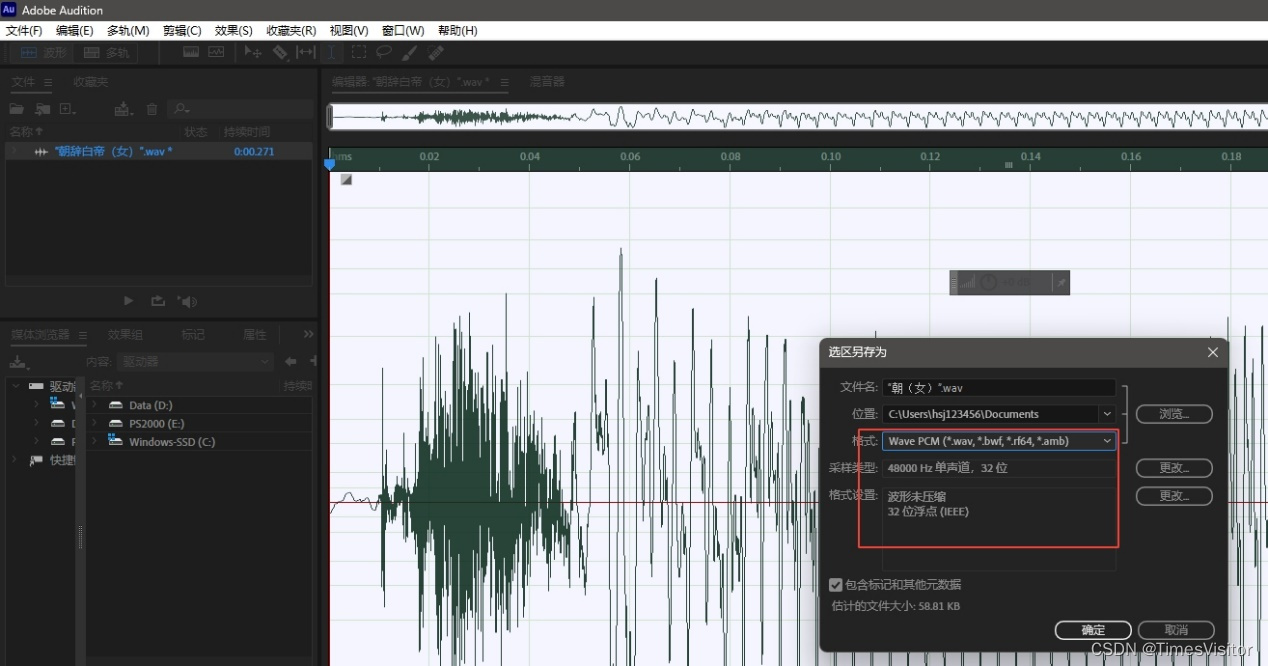
Task: Click the open file folder icon
Action: [x=17, y=109]
